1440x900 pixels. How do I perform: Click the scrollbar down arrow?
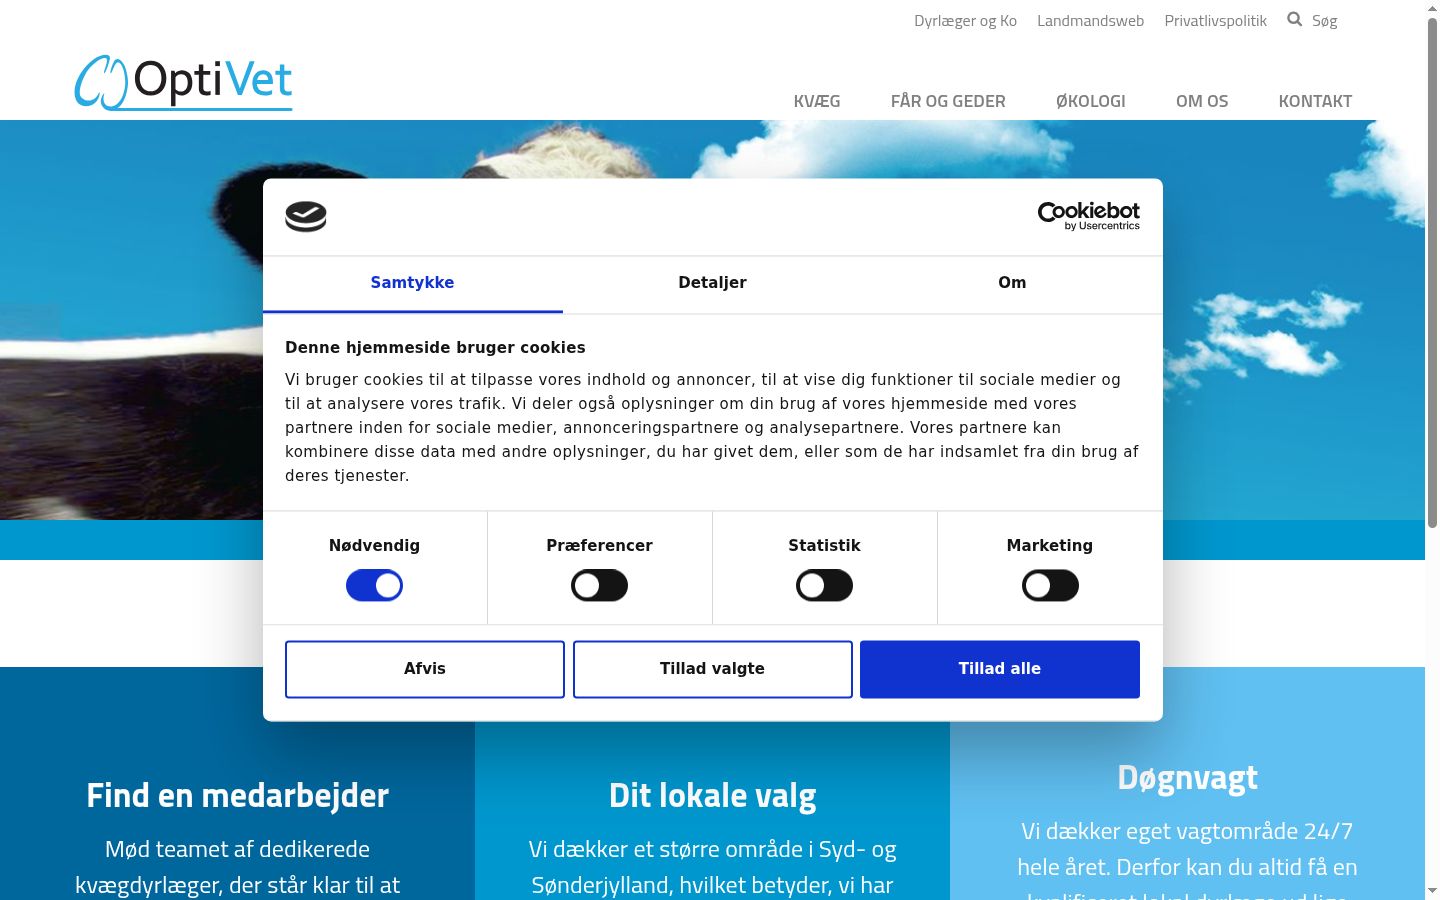pyautogui.click(x=1432, y=891)
